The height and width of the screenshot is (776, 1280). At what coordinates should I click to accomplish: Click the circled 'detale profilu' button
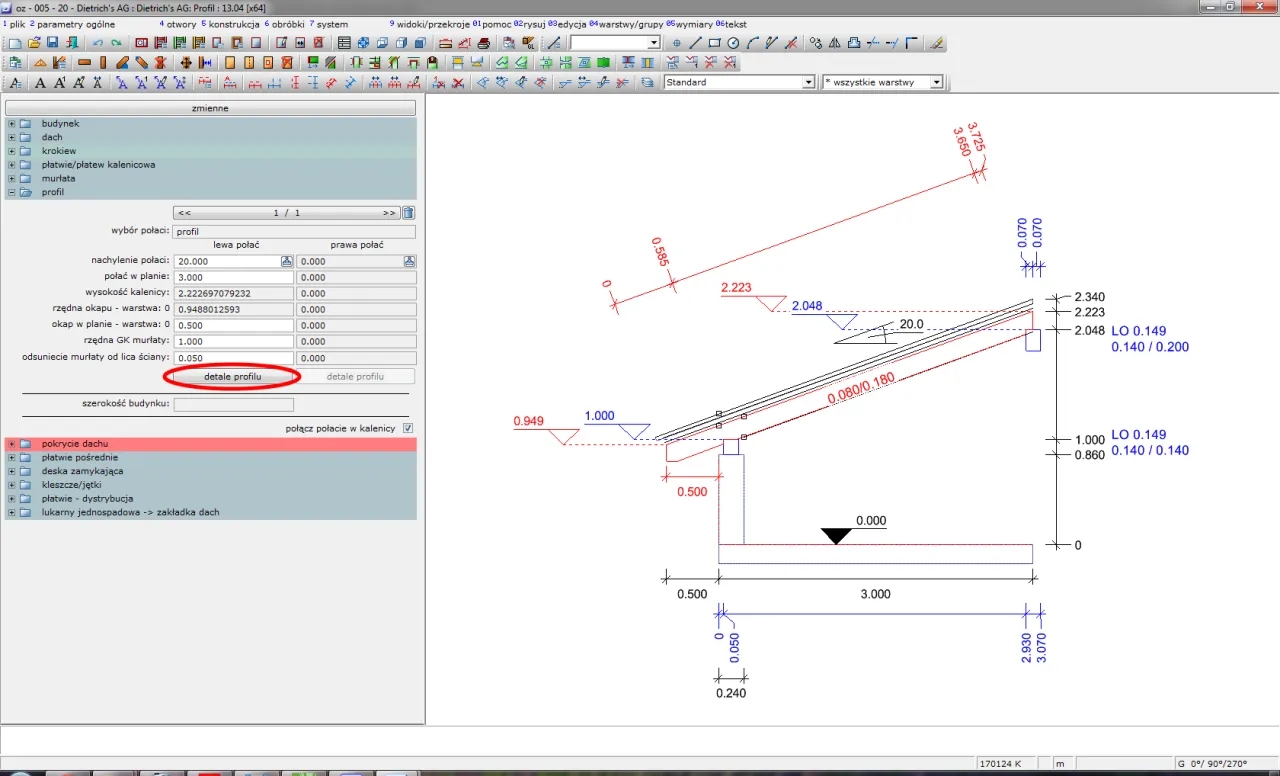click(232, 376)
